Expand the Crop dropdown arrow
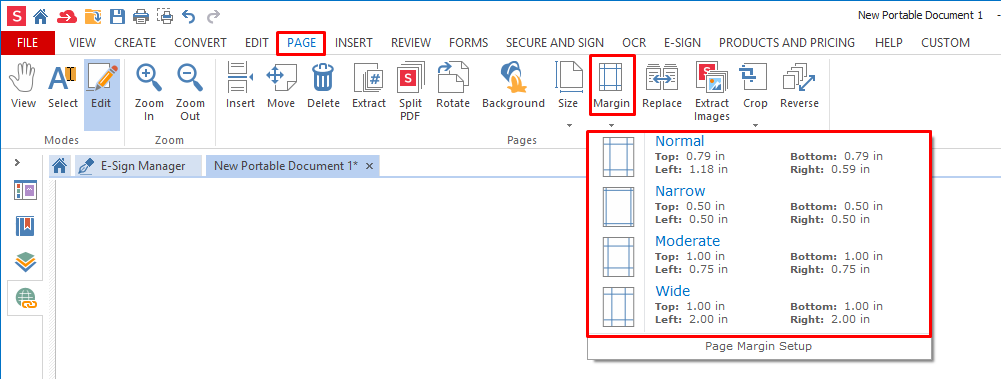This screenshot has height=379, width=1001. [755, 125]
